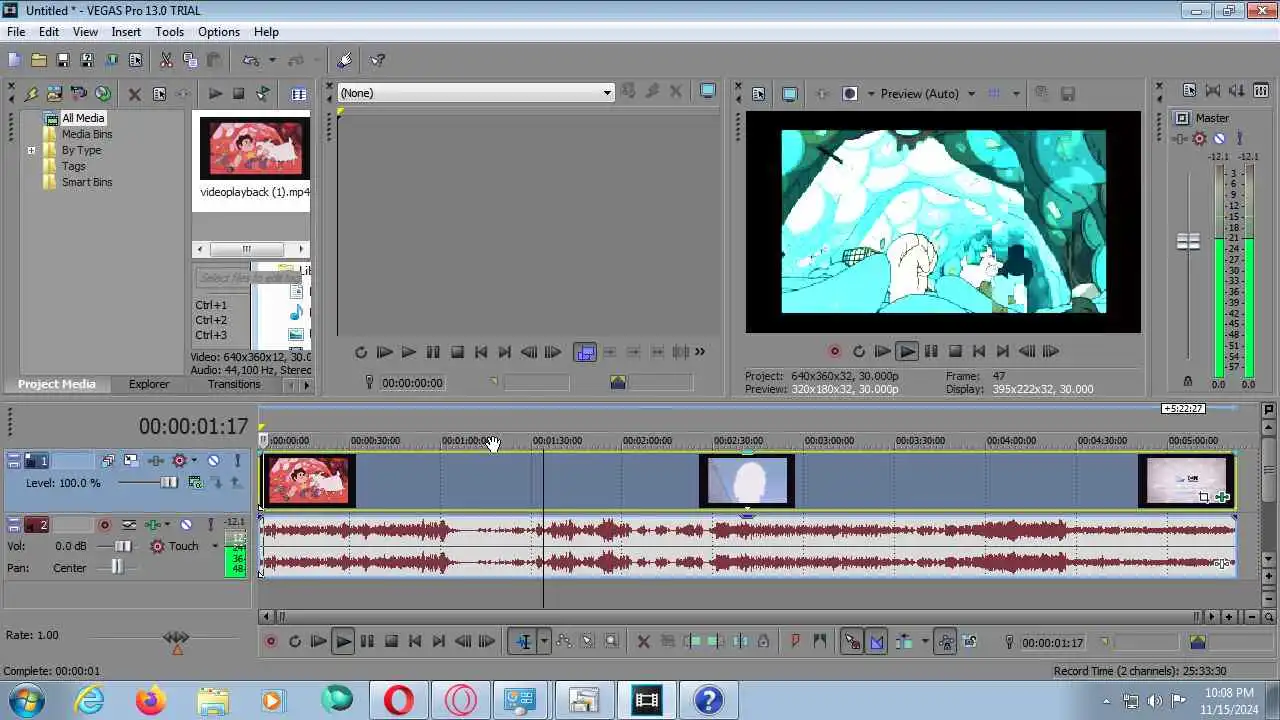Switch to the Explorer tab
Viewport: 1280px width, 720px height.
click(149, 384)
